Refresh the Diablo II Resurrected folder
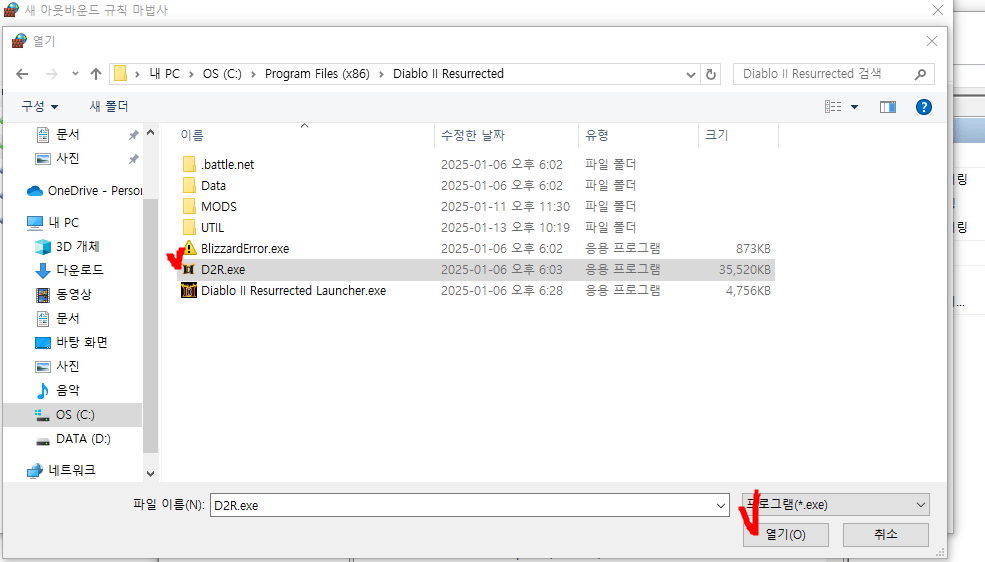The width and height of the screenshot is (985, 562). coord(710,74)
